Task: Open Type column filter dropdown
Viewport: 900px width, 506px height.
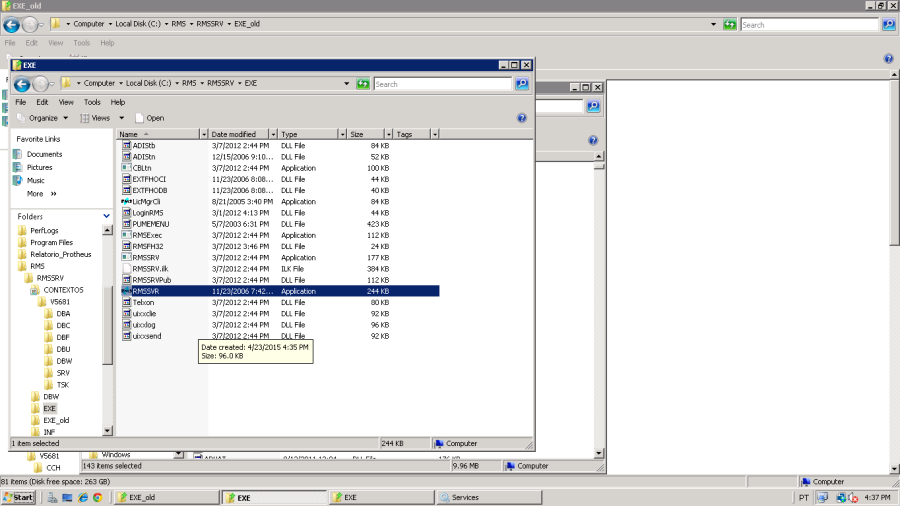Action: pyautogui.click(x=343, y=134)
